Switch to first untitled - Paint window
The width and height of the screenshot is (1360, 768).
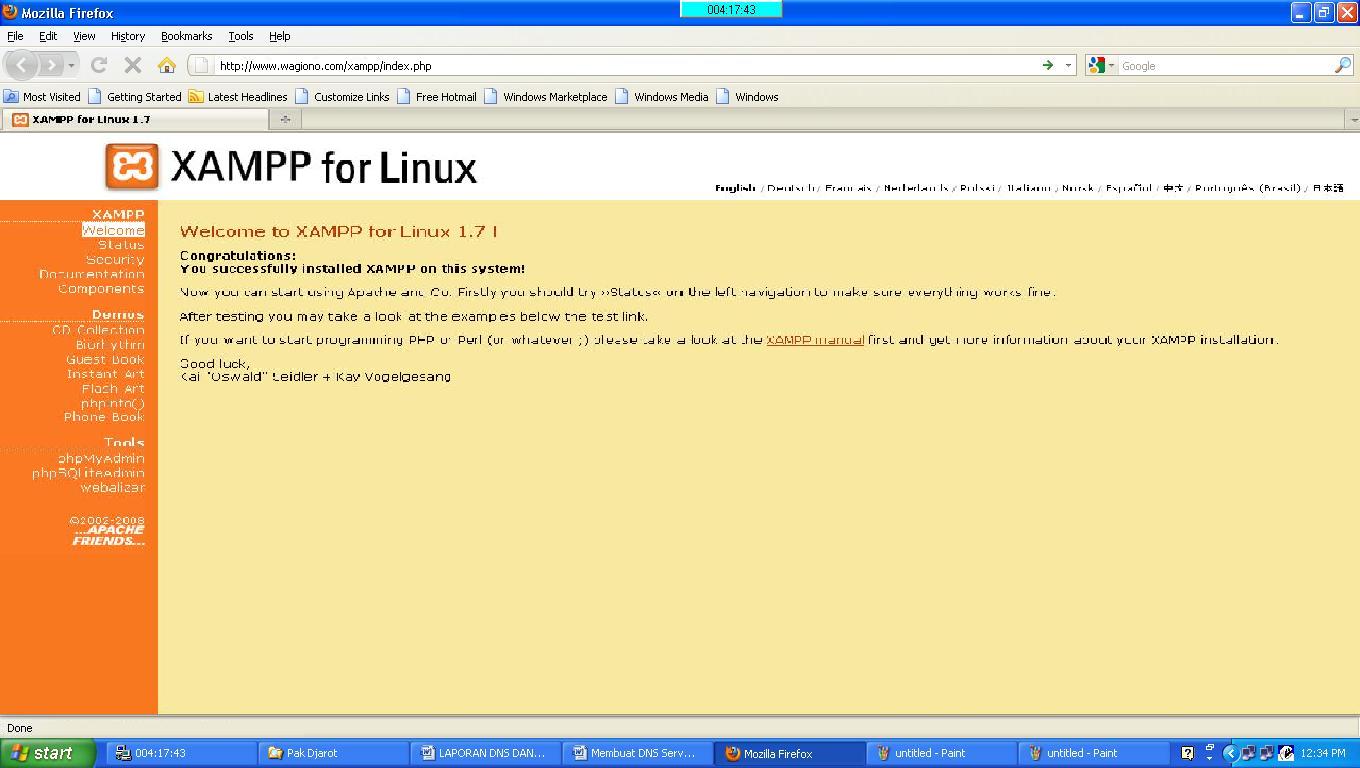pyautogui.click(x=941, y=753)
